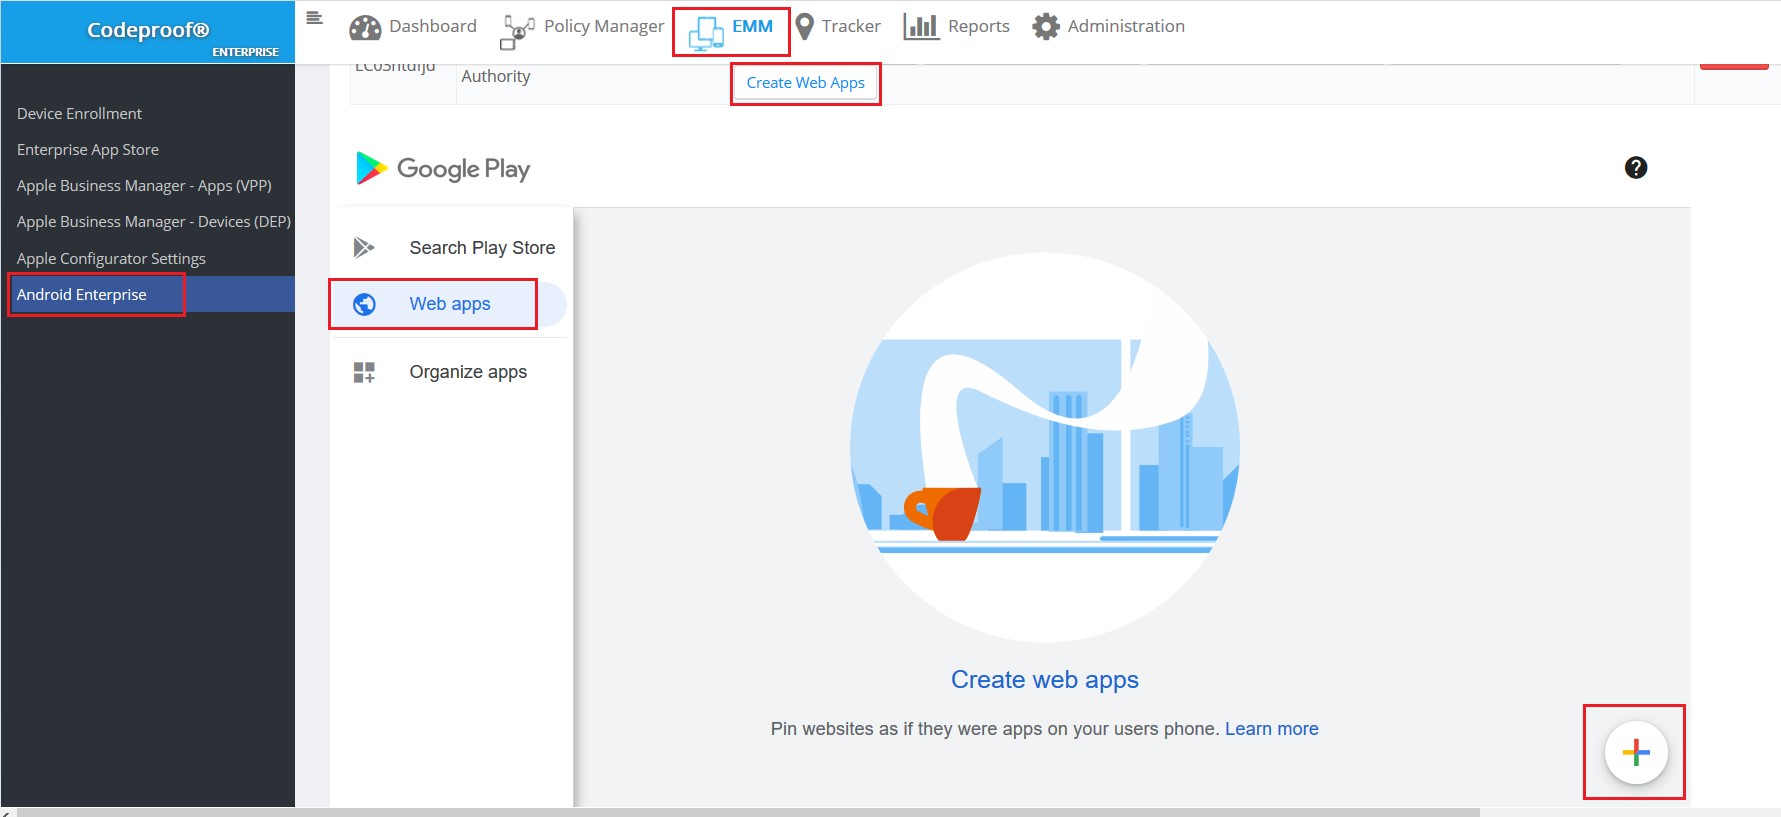Open the Policy Manager tab
Viewport: 1781px width, 817px height.
click(582, 30)
